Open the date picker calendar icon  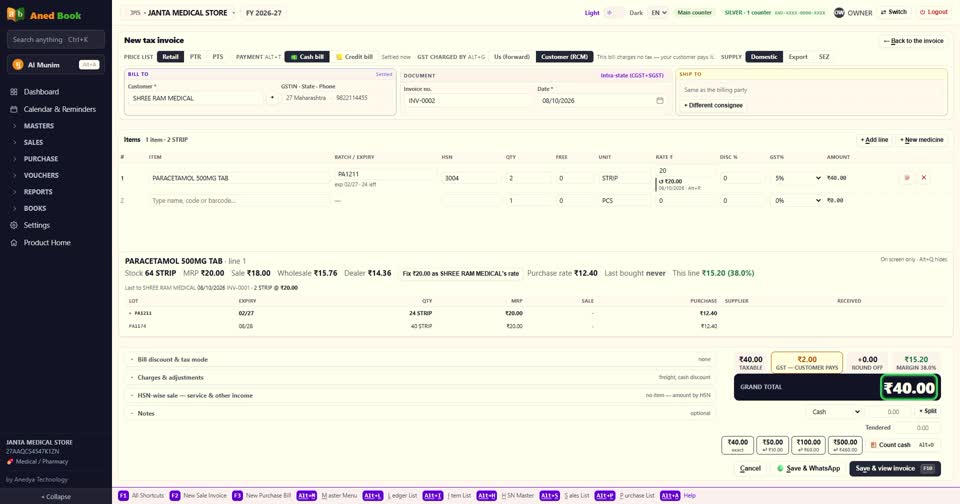(659, 100)
